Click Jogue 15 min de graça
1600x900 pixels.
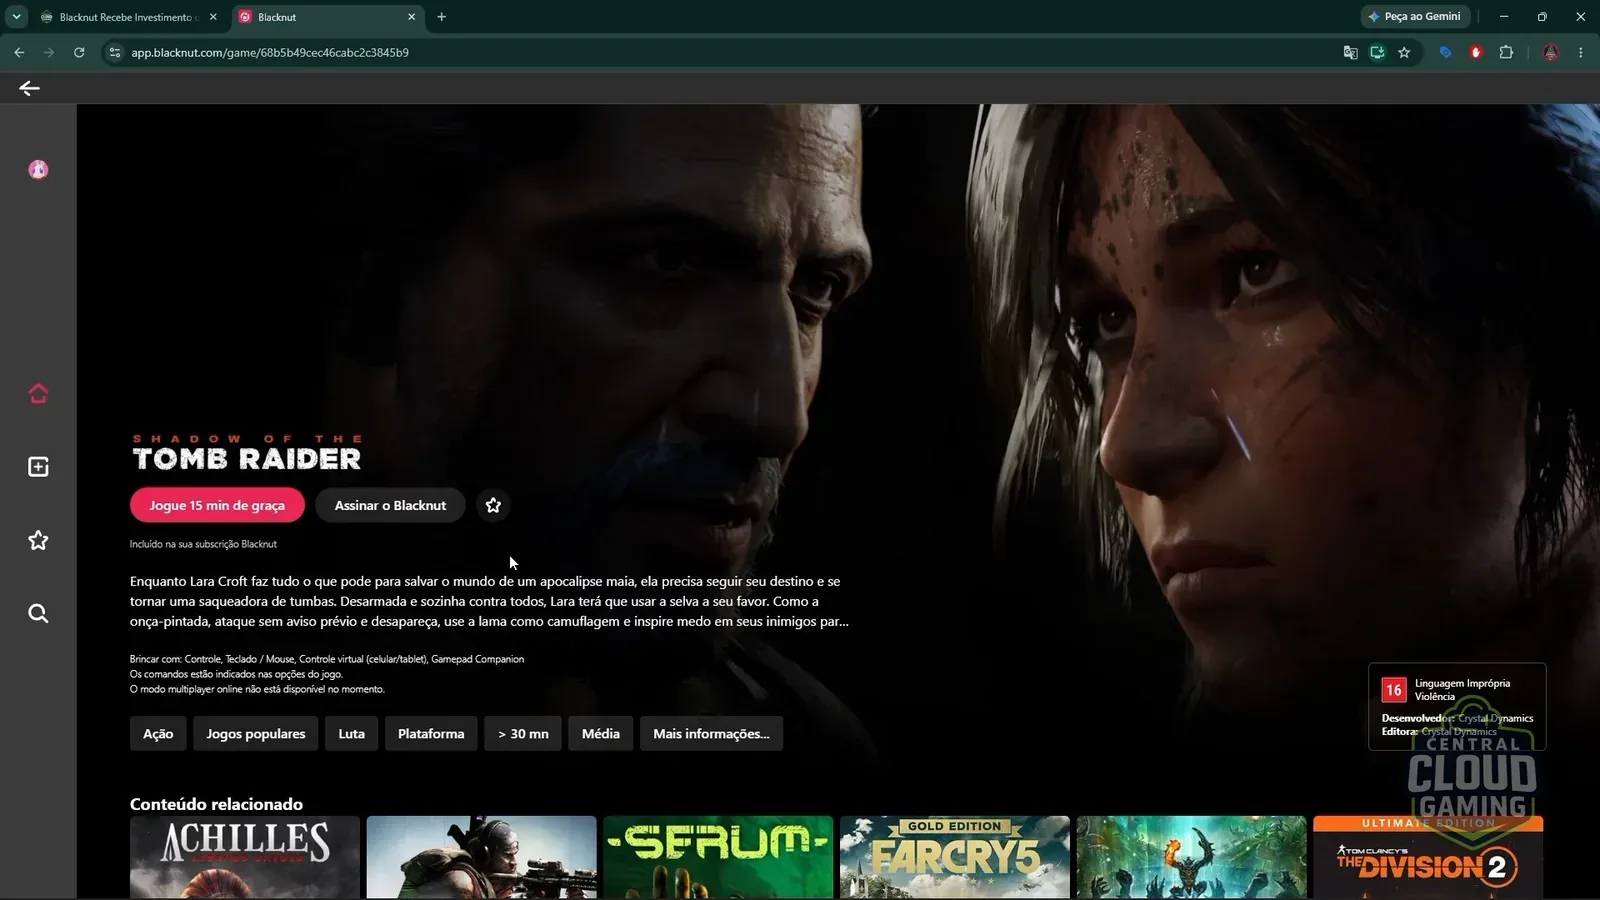(x=217, y=505)
